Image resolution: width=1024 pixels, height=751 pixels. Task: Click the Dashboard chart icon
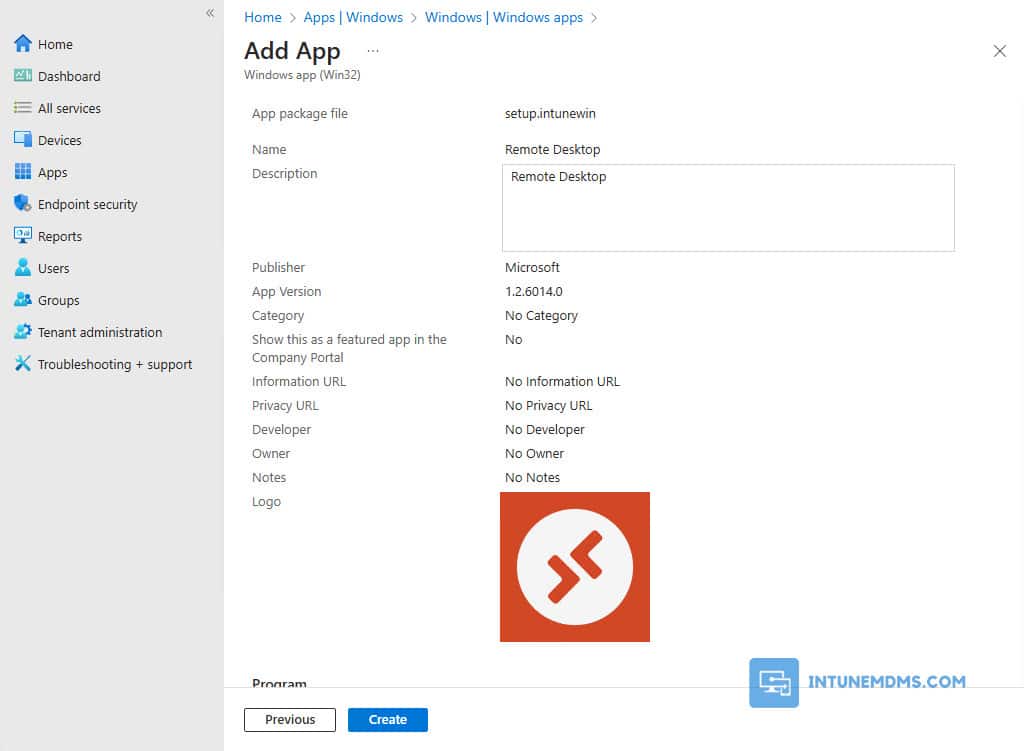23,76
